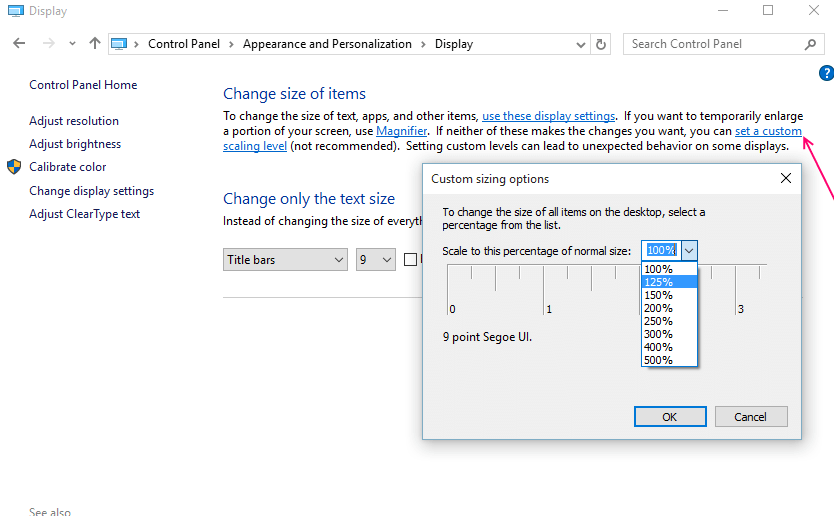Viewport: 834px width, 516px height.
Task: Open Help via blue question mark
Action: (827, 73)
